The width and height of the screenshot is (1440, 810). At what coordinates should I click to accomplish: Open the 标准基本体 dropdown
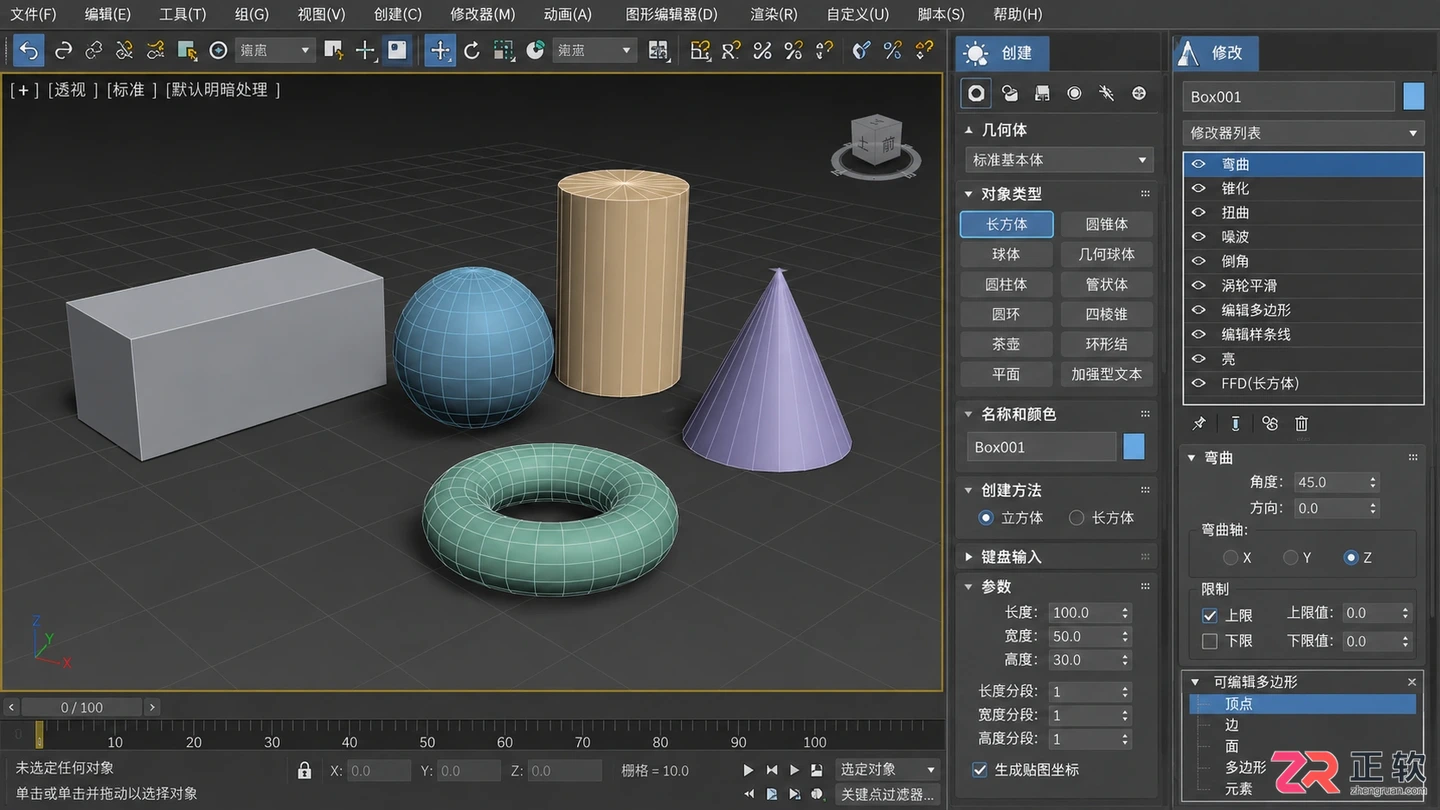coord(1060,160)
